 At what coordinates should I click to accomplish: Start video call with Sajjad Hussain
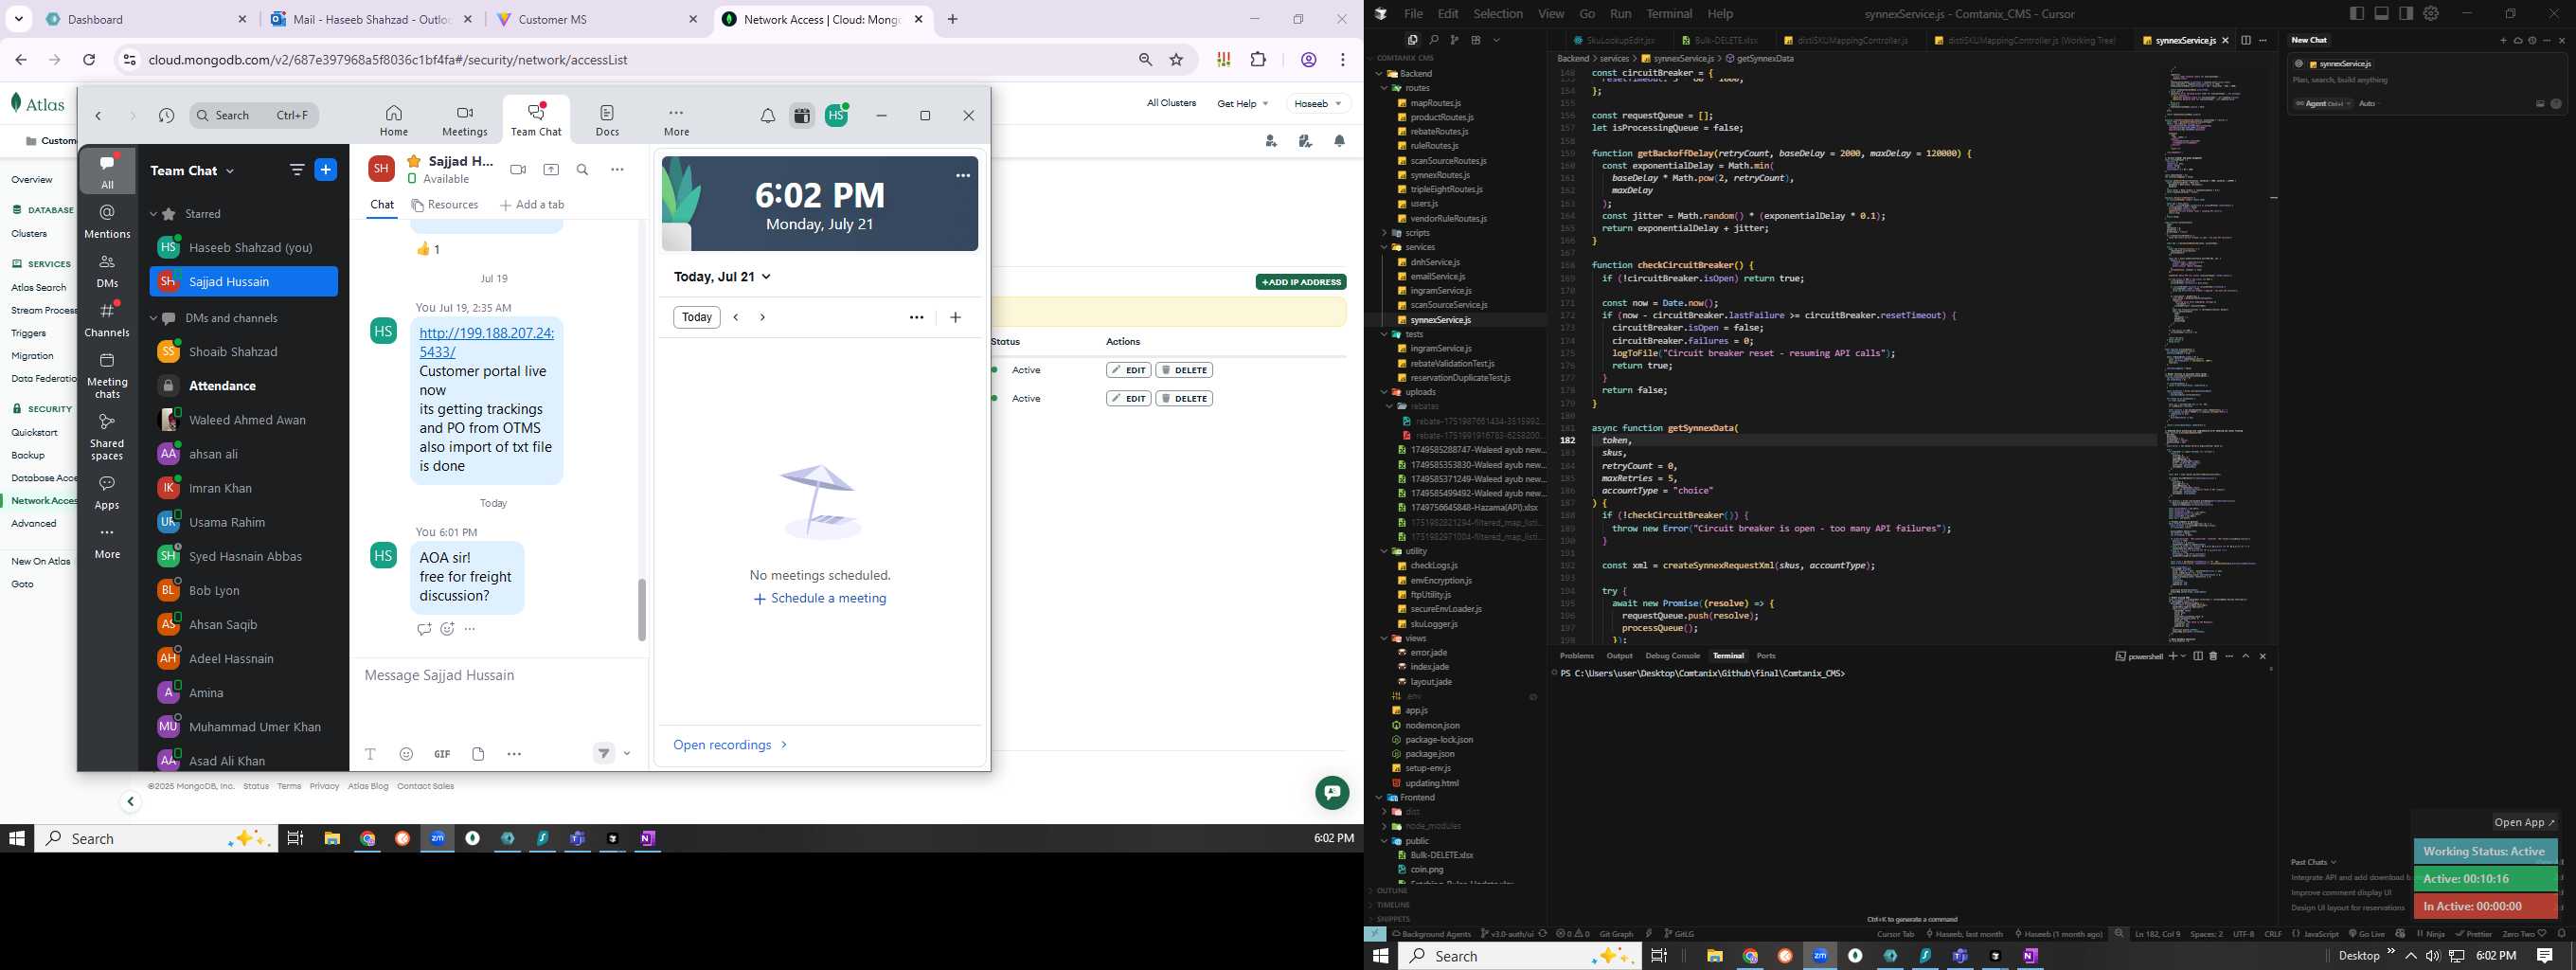[518, 170]
